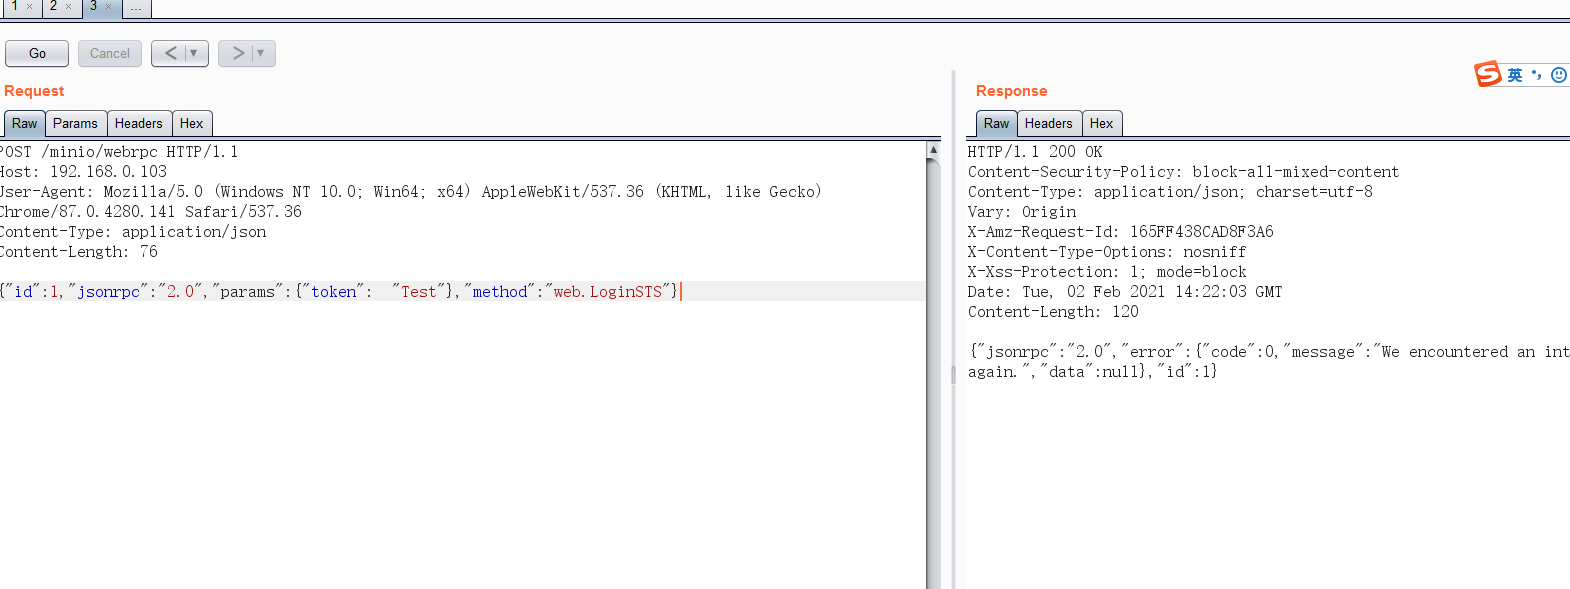Viewport: 1570px width, 589px height.
Task: Go back with the left arrow history button
Action: point(170,54)
